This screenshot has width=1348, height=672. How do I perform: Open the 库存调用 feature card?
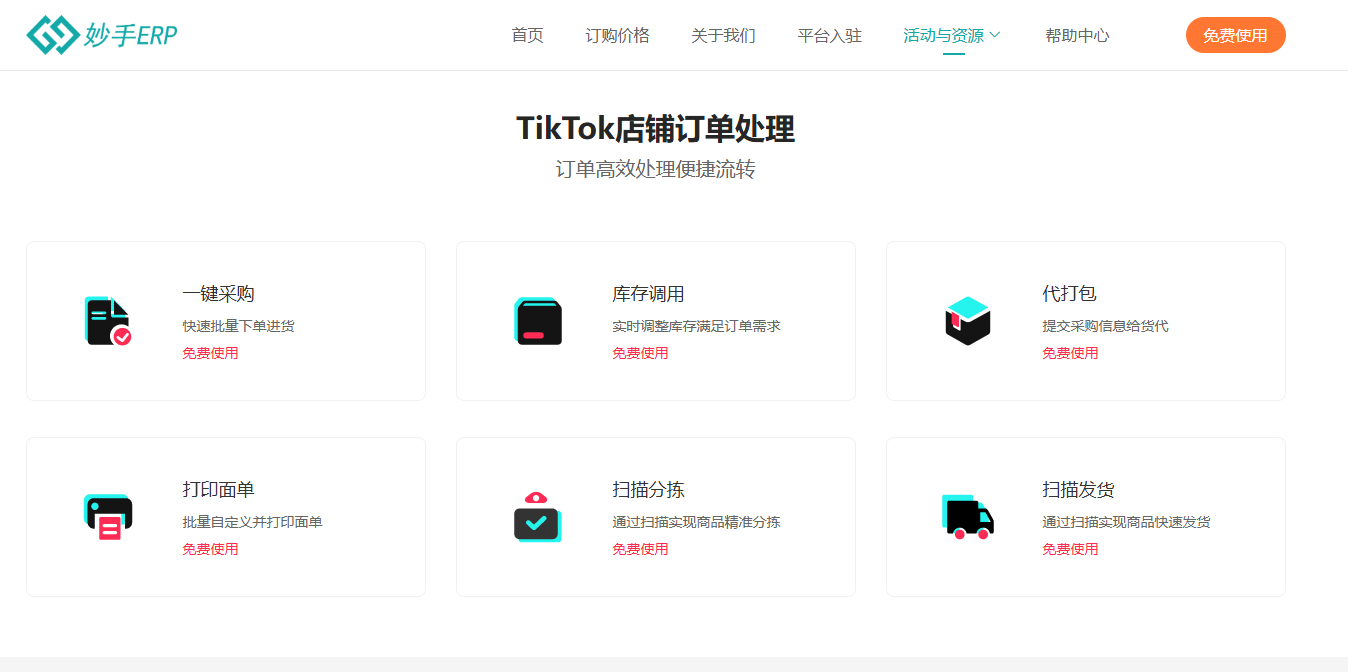[656, 320]
